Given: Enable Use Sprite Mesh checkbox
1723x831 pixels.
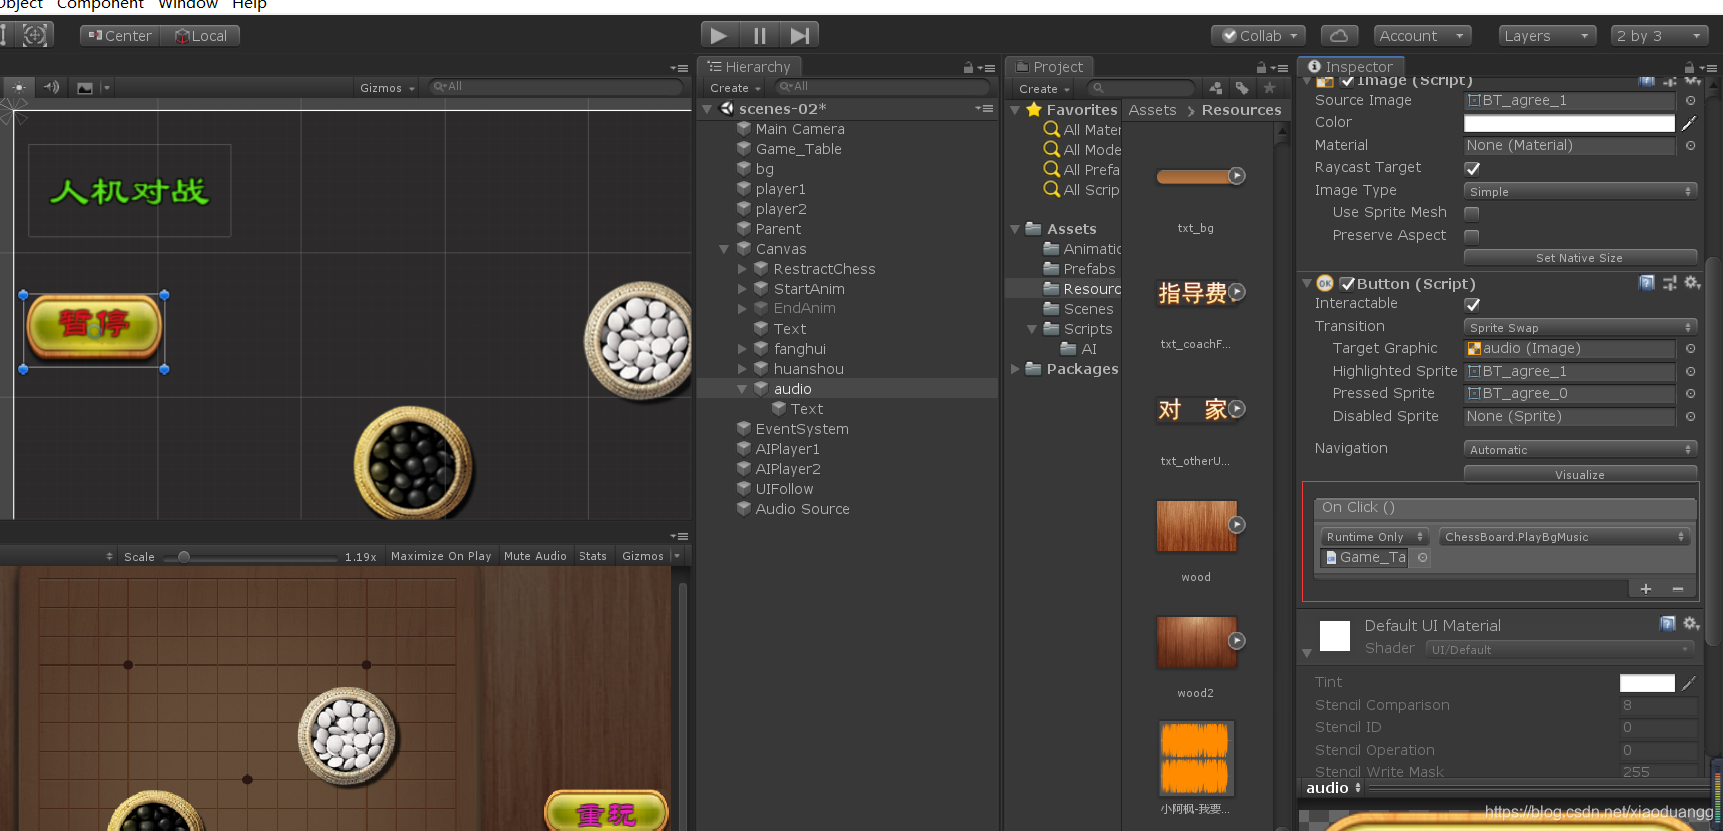Looking at the screenshot, I should [x=1472, y=213].
